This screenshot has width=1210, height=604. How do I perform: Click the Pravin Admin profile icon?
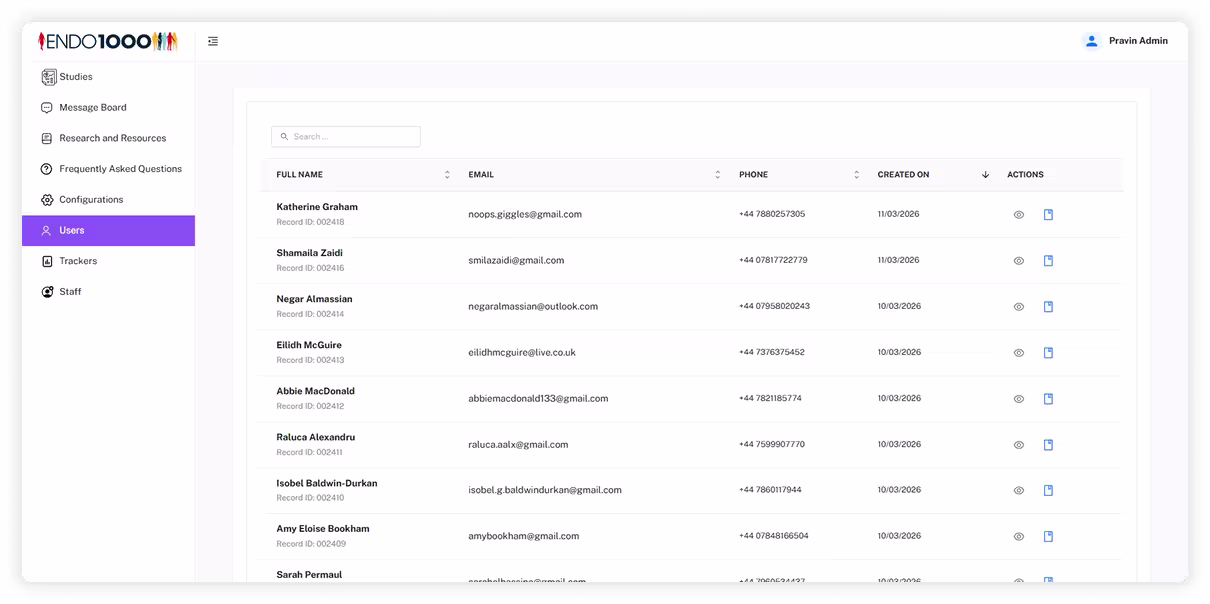tap(1090, 40)
